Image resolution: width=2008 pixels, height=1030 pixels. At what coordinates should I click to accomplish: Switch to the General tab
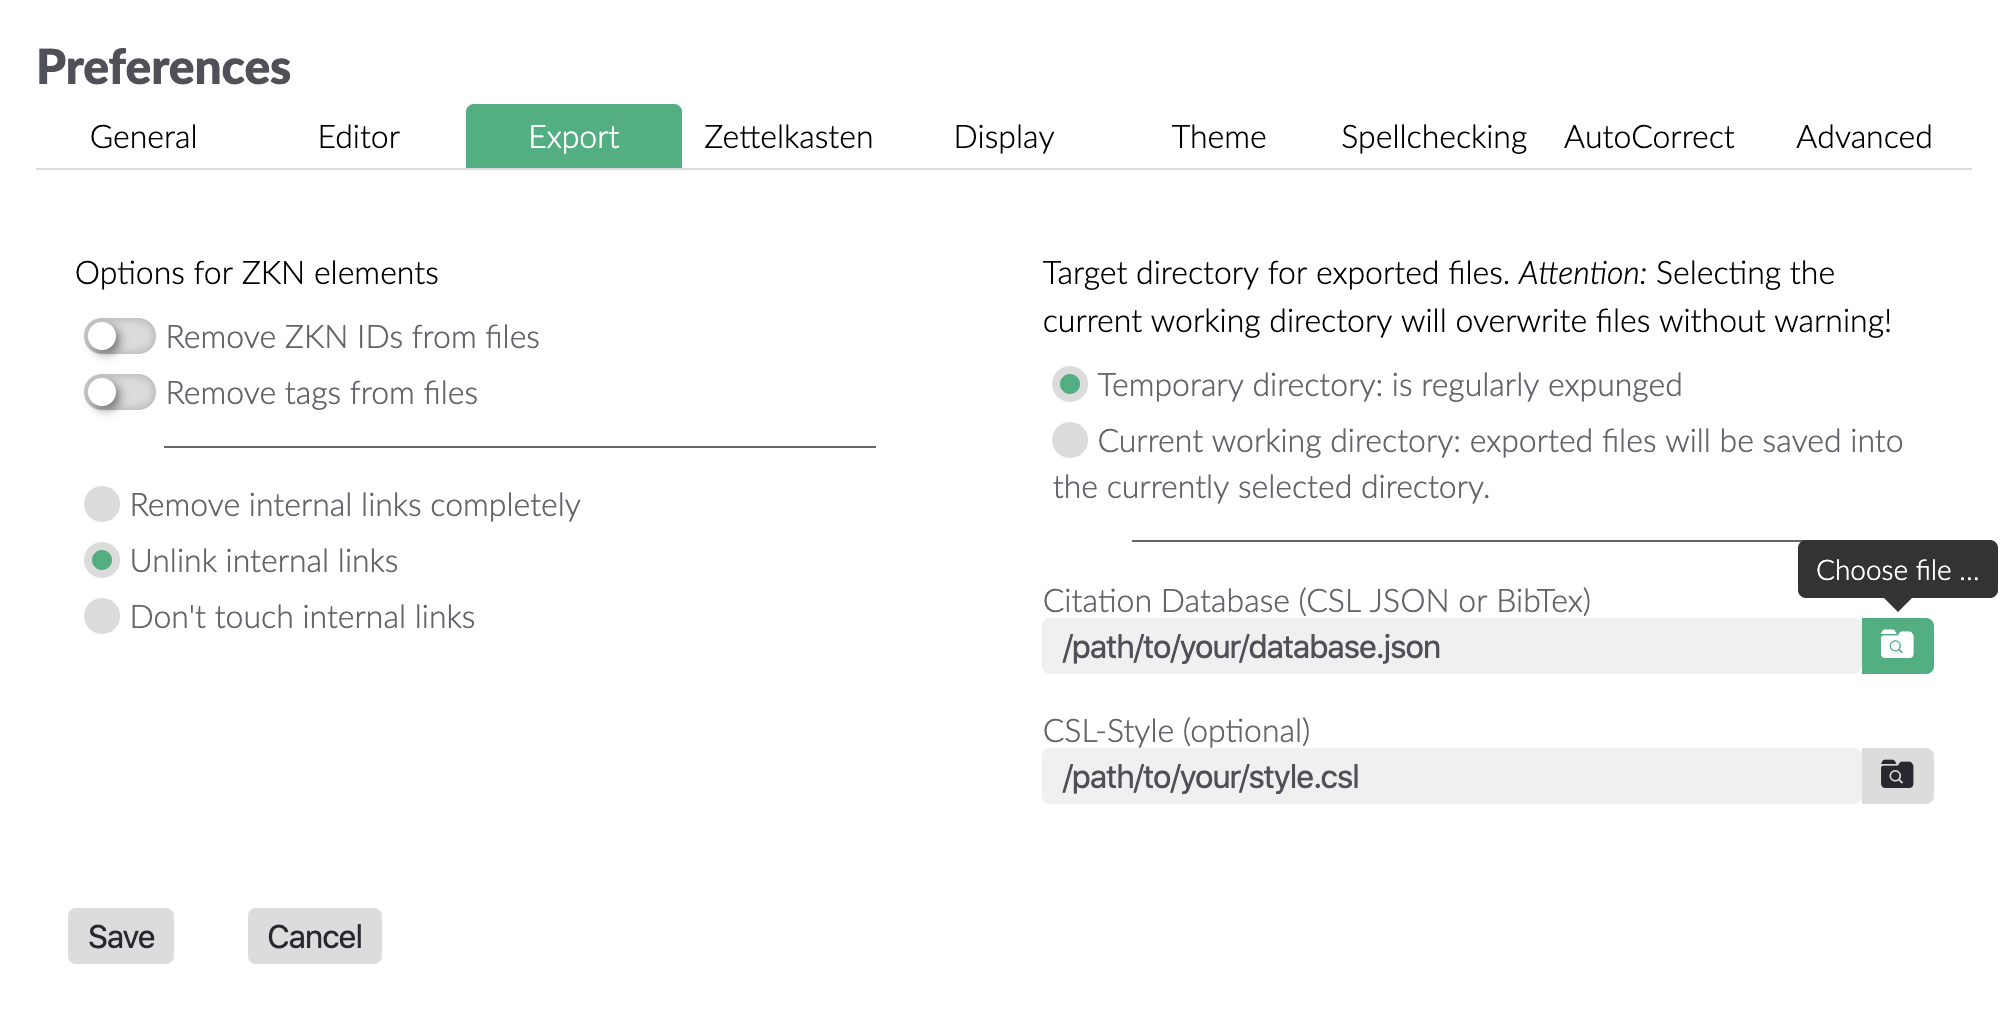click(x=142, y=137)
